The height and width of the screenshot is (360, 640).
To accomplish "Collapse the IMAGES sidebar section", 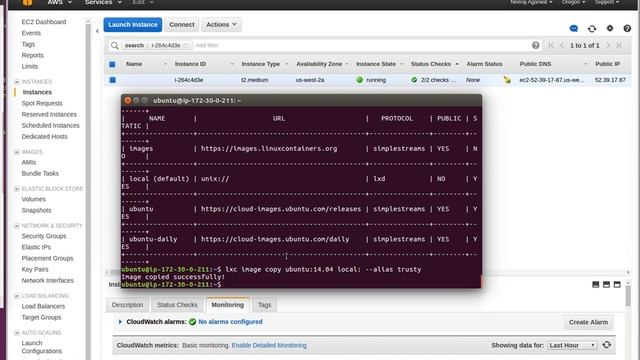I will [17, 152].
